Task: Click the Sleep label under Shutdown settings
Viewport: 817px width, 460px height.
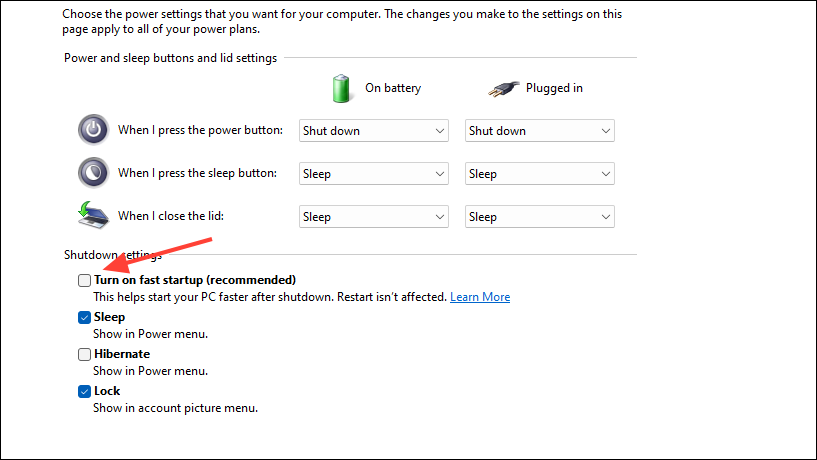Action: (109, 317)
